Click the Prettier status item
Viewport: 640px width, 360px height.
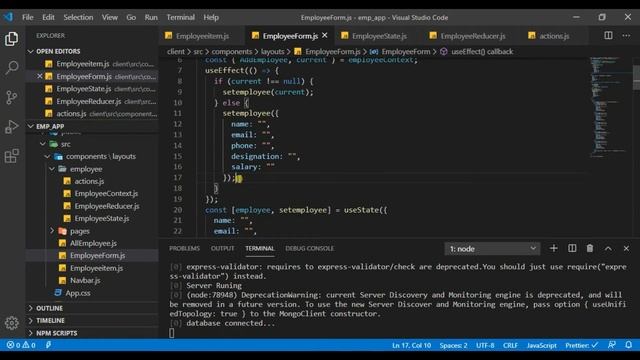pyautogui.click(x=581, y=345)
